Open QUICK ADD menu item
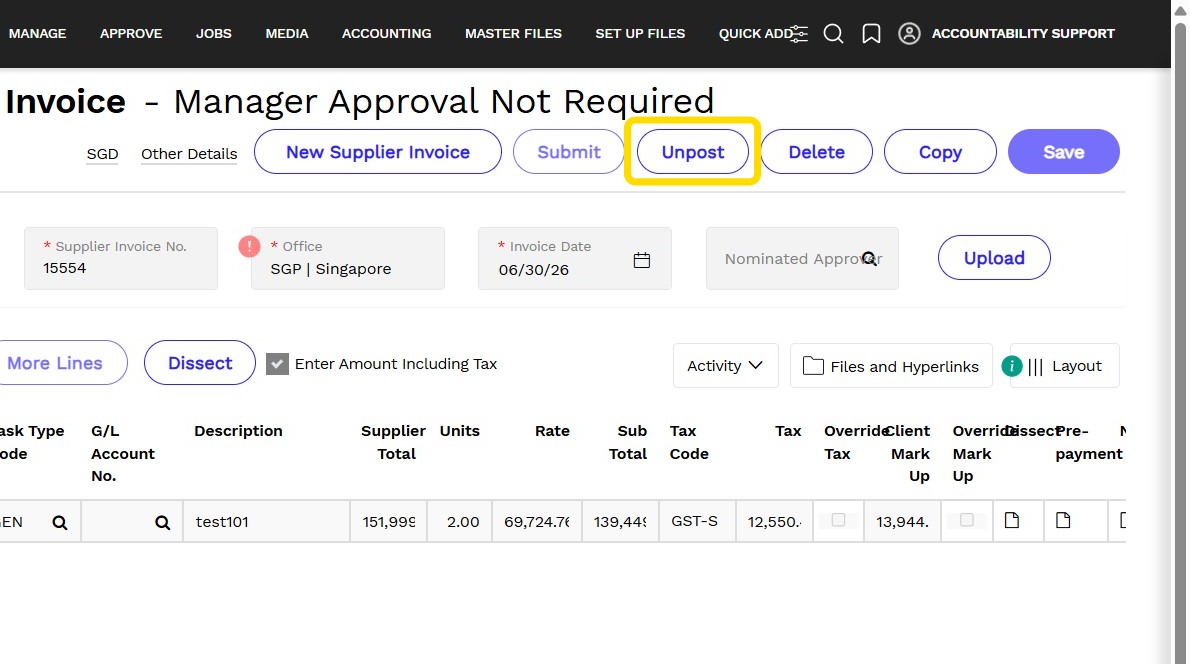This screenshot has width=1190, height=664. tap(755, 33)
